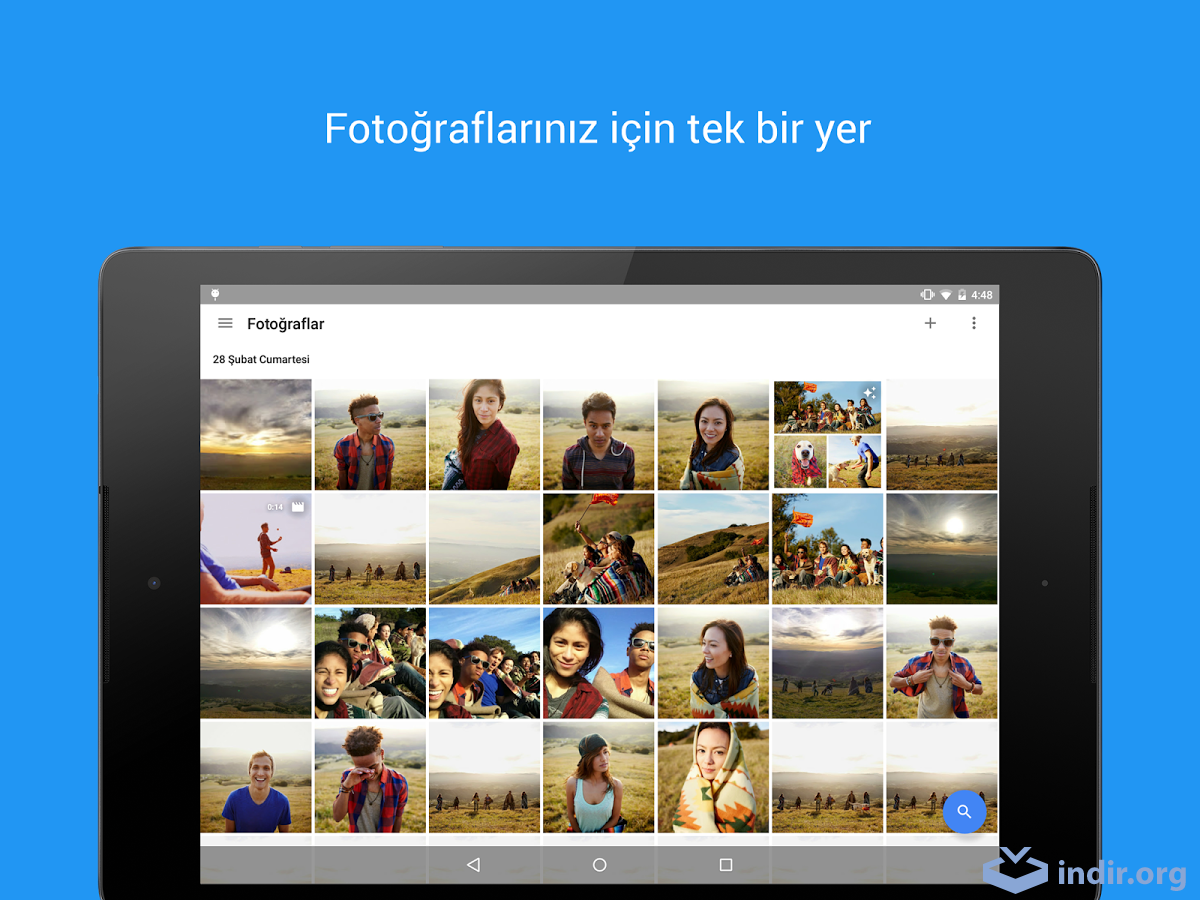
Task: Open the portrait of the man in blue shirt
Action: (255, 776)
